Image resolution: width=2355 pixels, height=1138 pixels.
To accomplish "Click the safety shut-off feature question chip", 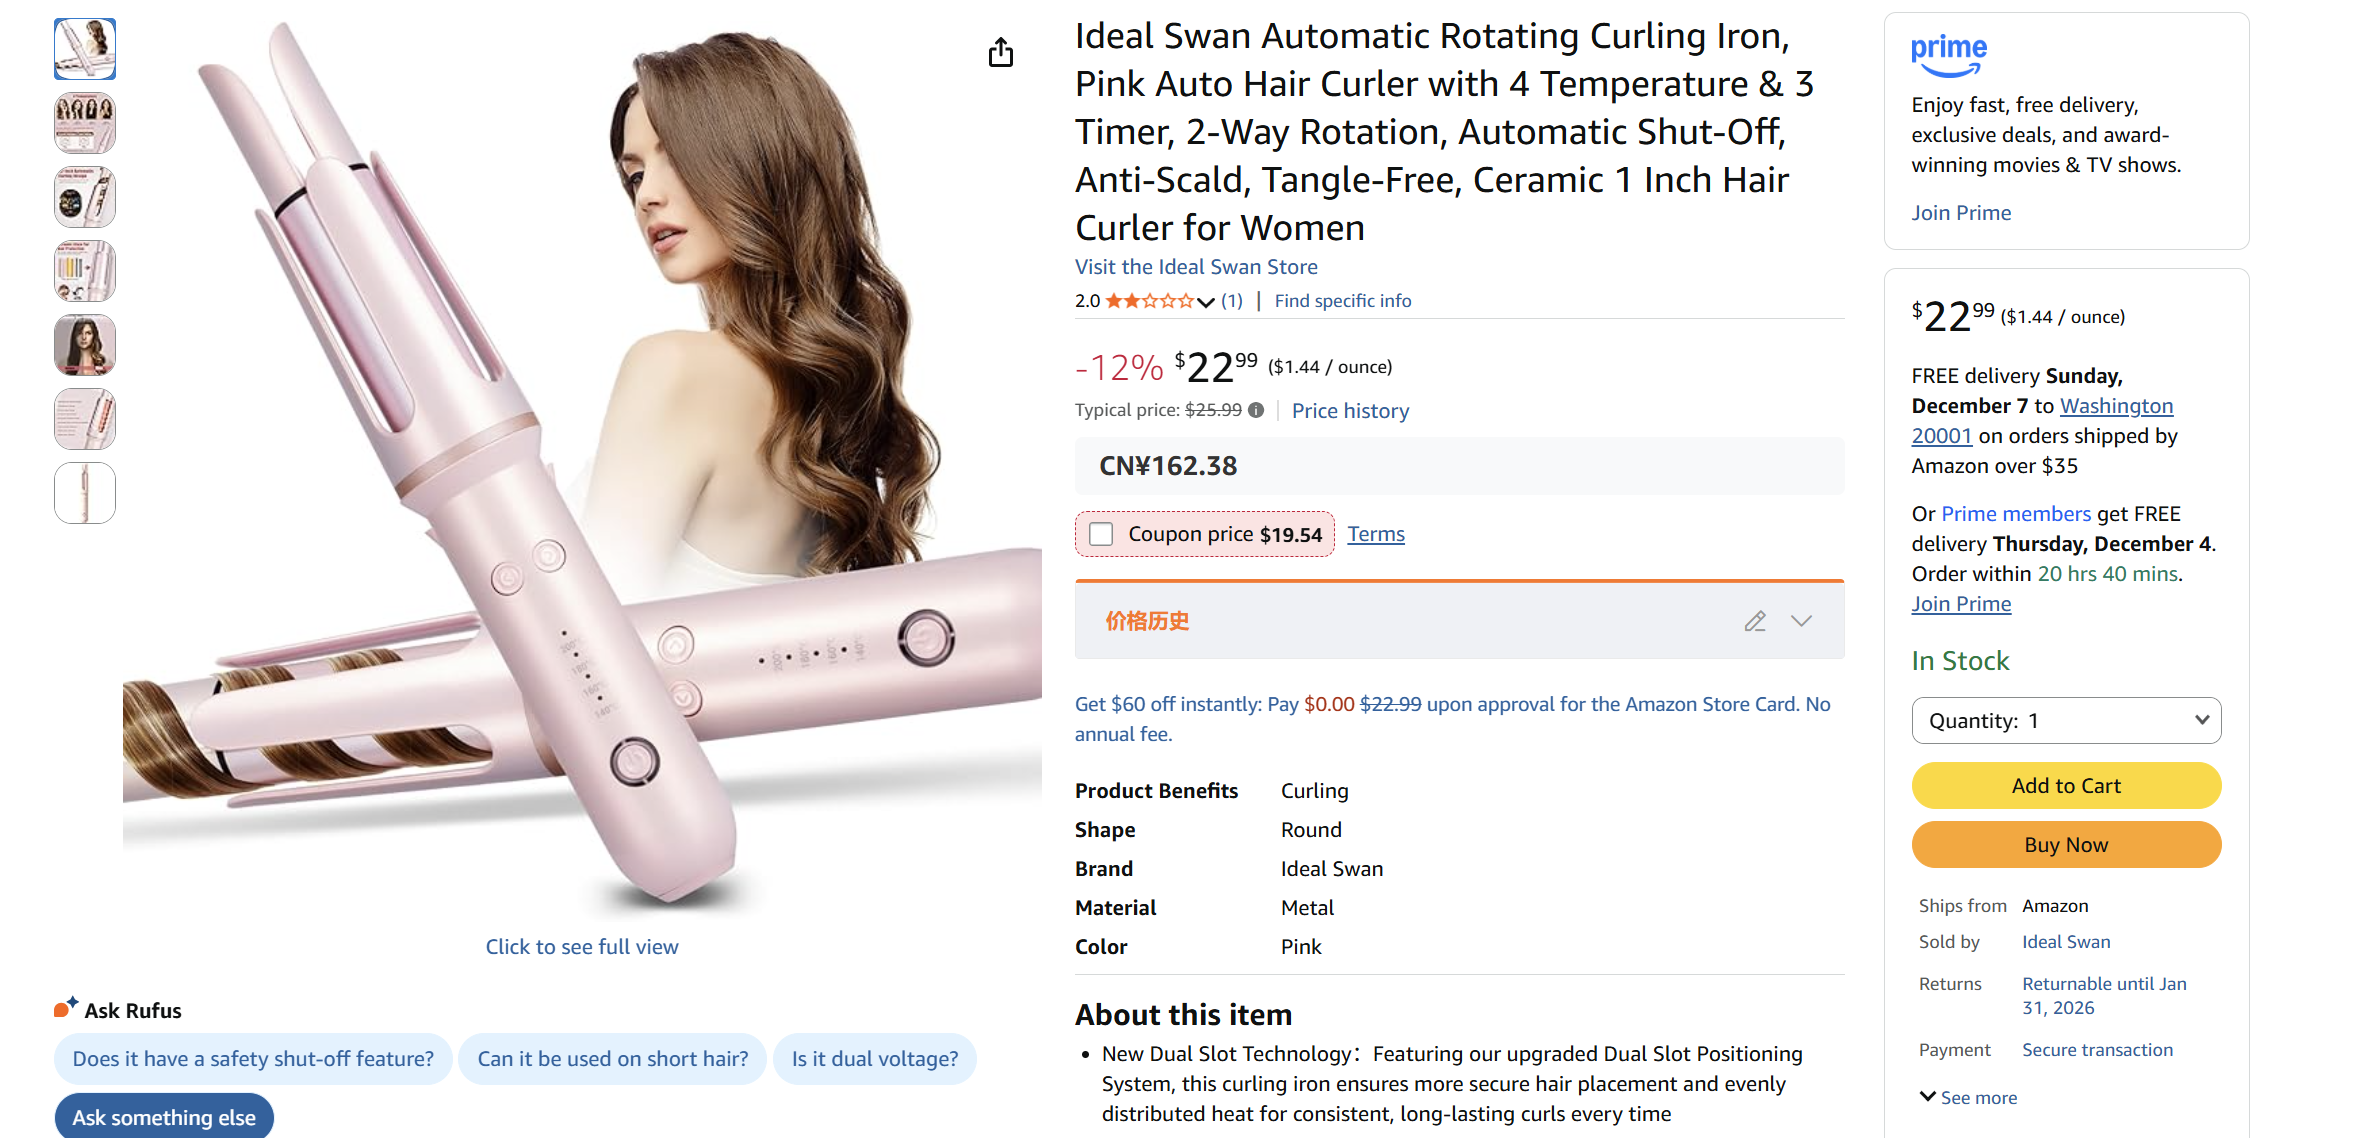I will click(x=252, y=1058).
